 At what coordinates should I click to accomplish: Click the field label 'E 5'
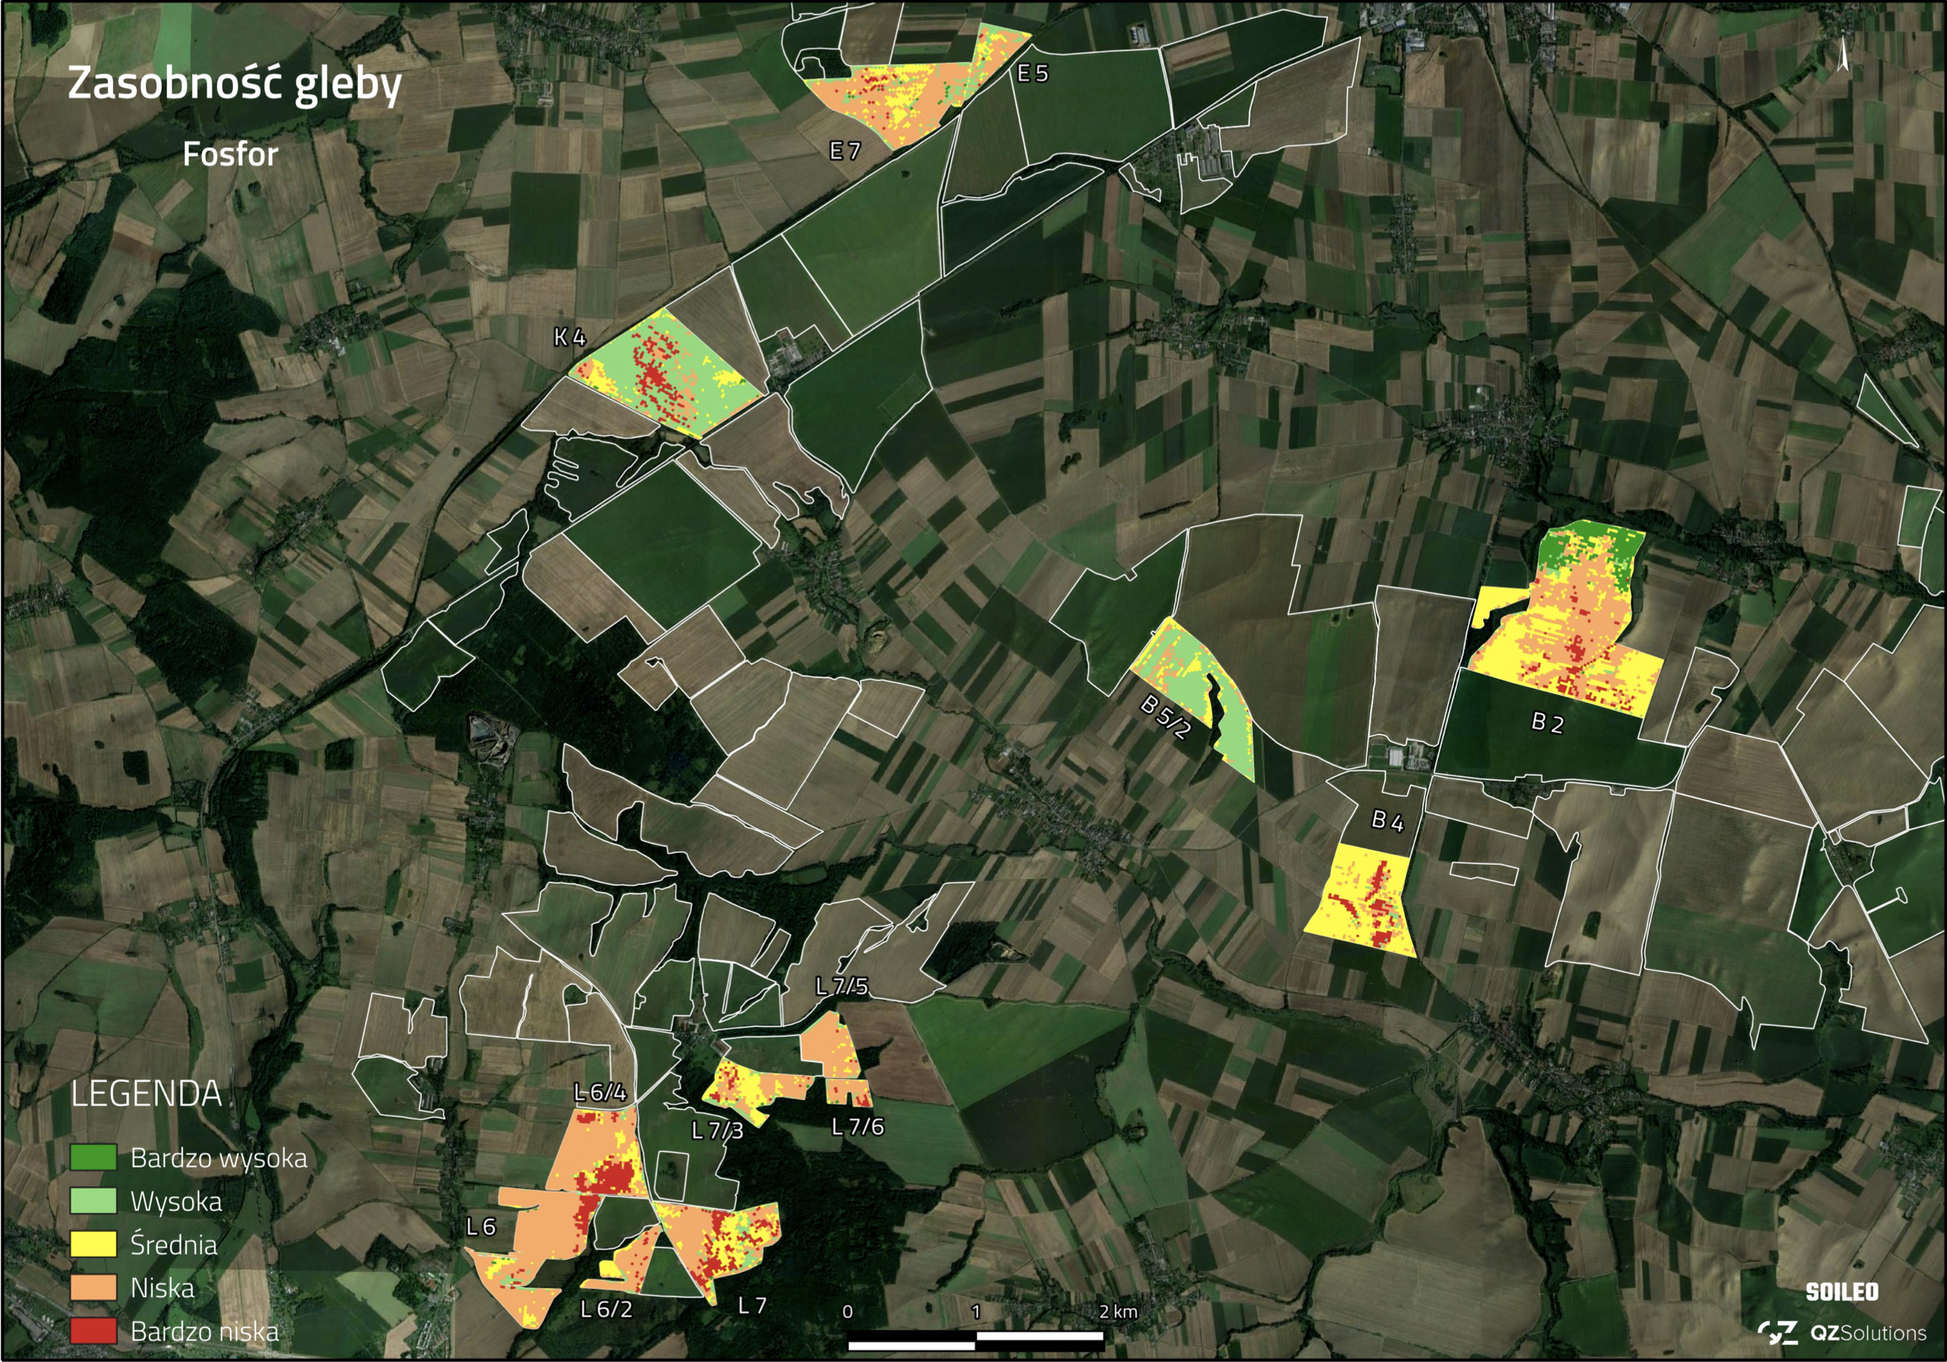coord(1033,73)
